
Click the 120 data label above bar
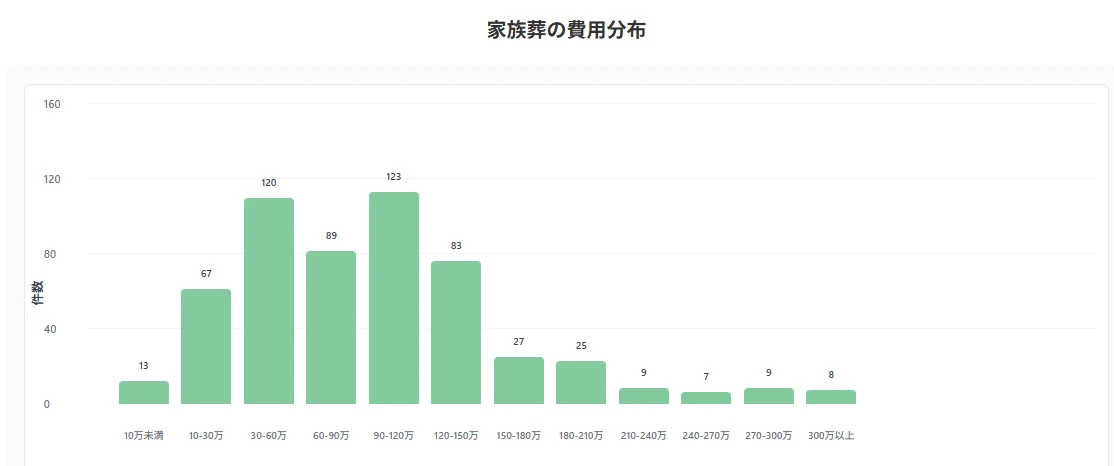[x=269, y=183]
